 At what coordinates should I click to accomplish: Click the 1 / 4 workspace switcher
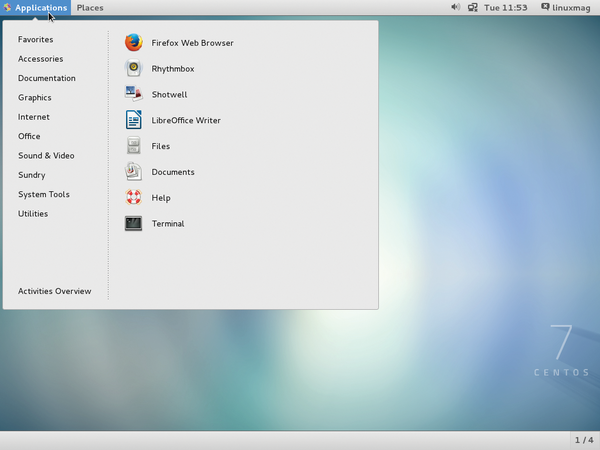click(584, 440)
